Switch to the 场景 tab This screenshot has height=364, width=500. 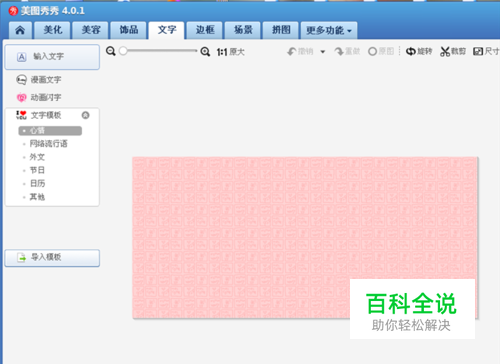coord(243,30)
